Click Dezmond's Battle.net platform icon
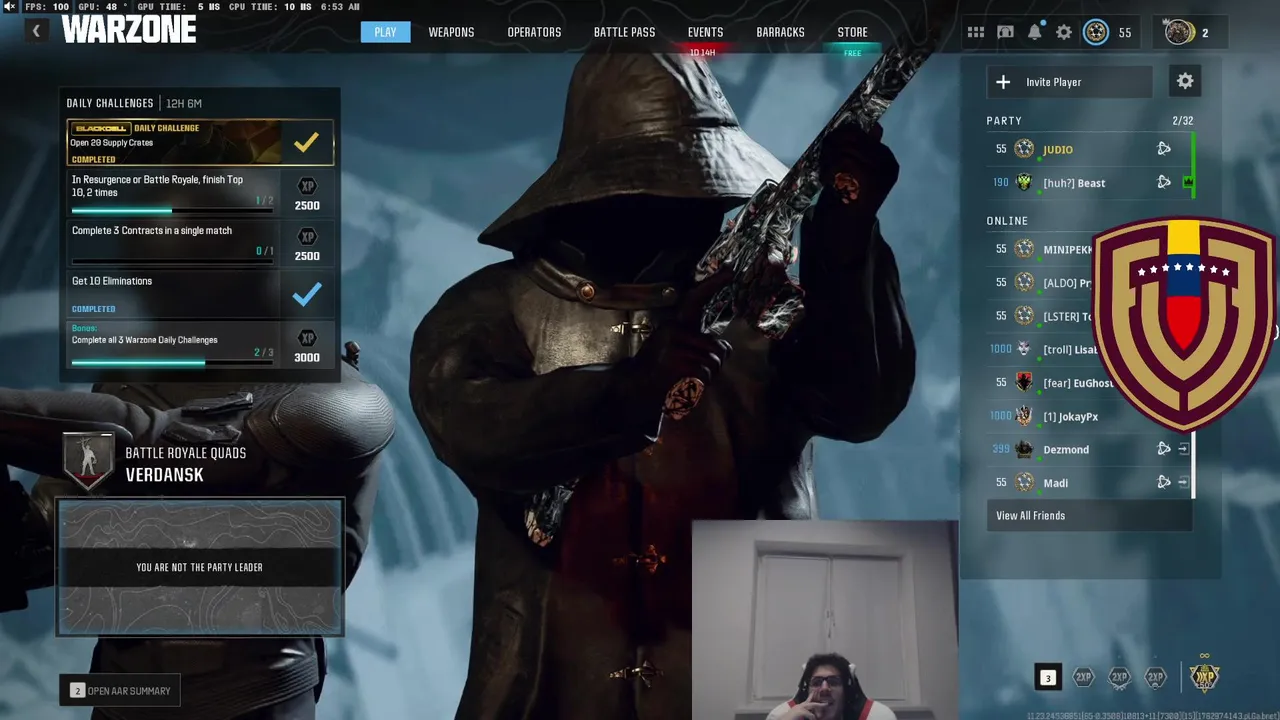The height and width of the screenshot is (720, 1280). click(1164, 449)
